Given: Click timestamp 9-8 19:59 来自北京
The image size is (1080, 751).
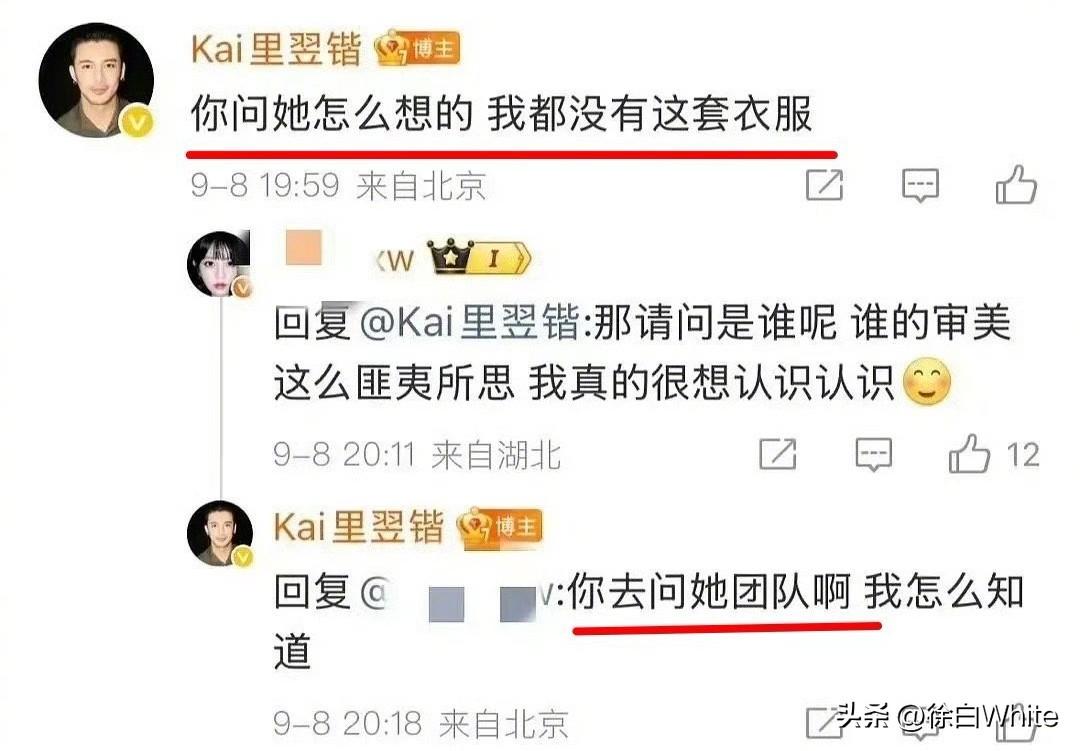Looking at the screenshot, I should coord(339,185).
